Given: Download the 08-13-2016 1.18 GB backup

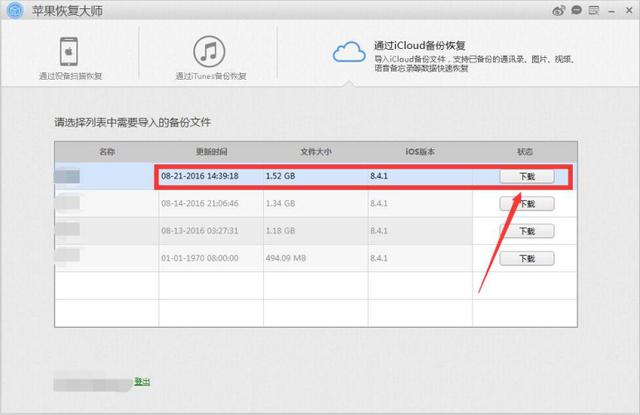Looking at the screenshot, I should pos(526,231).
